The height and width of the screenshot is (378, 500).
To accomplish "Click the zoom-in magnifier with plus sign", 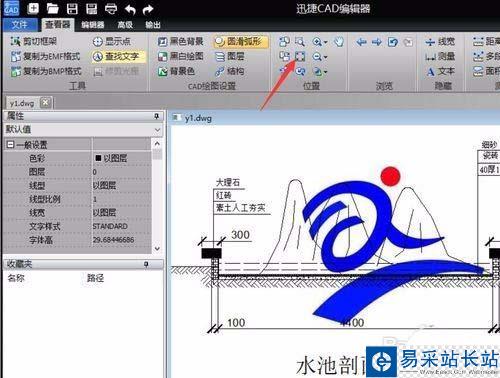I will tap(317, 42).
